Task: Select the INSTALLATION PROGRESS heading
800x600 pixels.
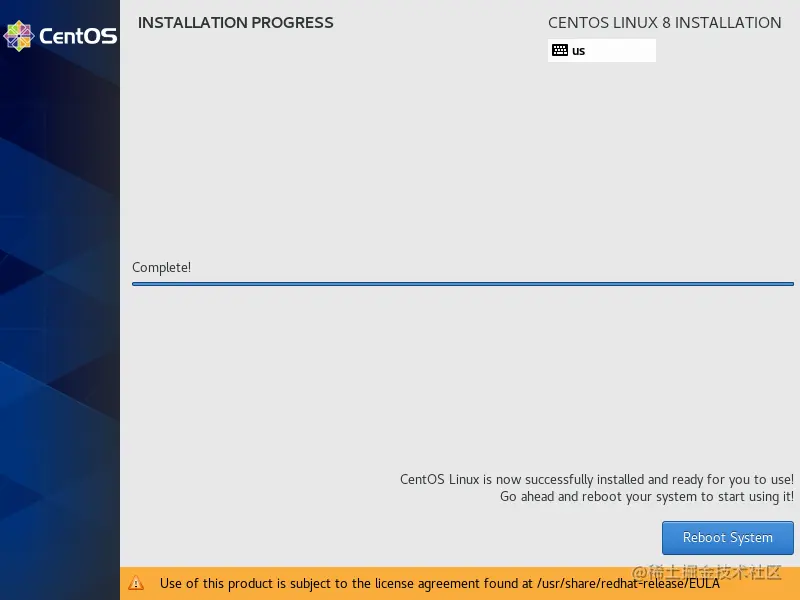Action: pyautogui.click(x=235, y=22)
